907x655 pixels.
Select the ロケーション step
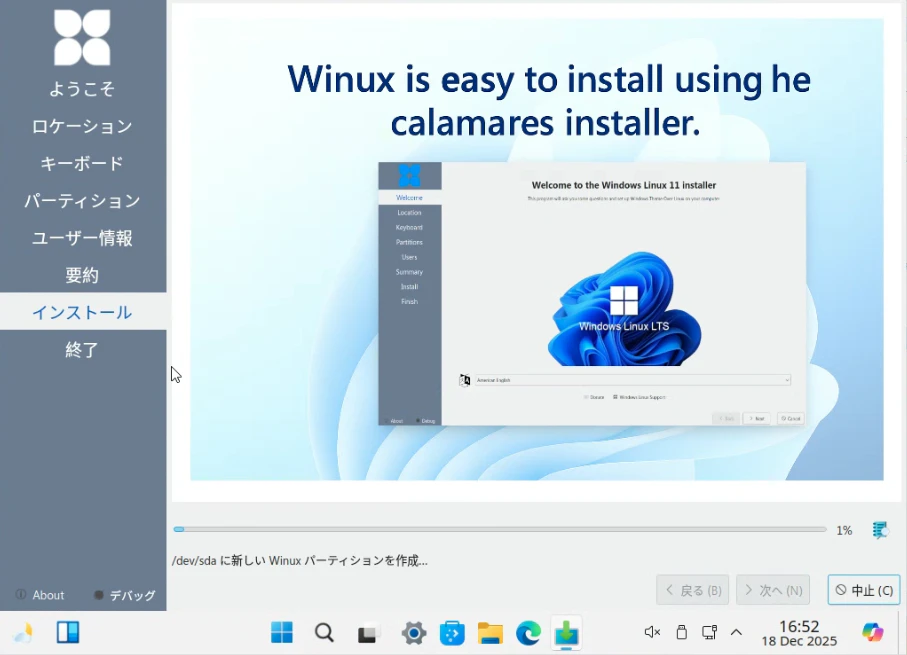click(82, 126)
